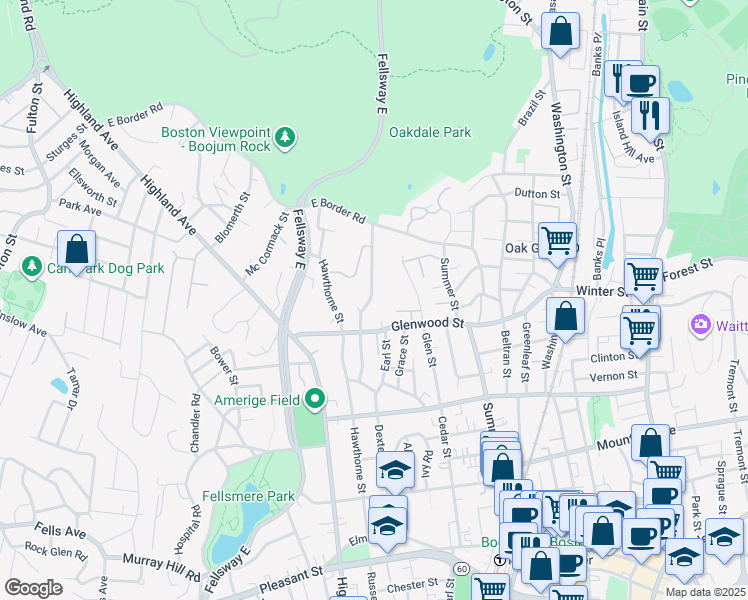Open shopping bag marker over Cedar Park Dog Park
This screenshot has width=748, height=600.
(76, 251)
